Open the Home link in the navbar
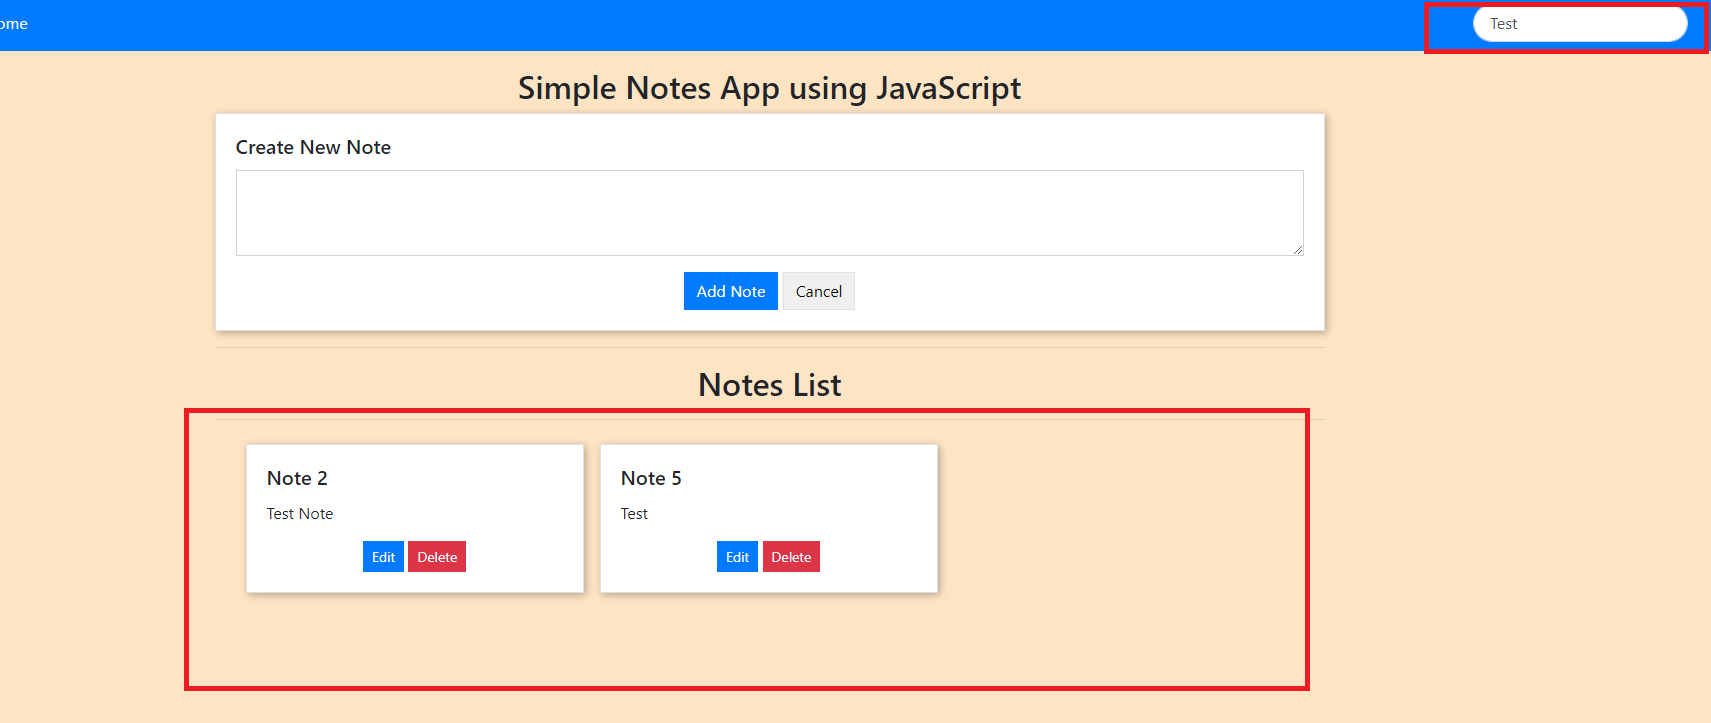This screenshot has width=1711, height=723. (x=13, y=24)
